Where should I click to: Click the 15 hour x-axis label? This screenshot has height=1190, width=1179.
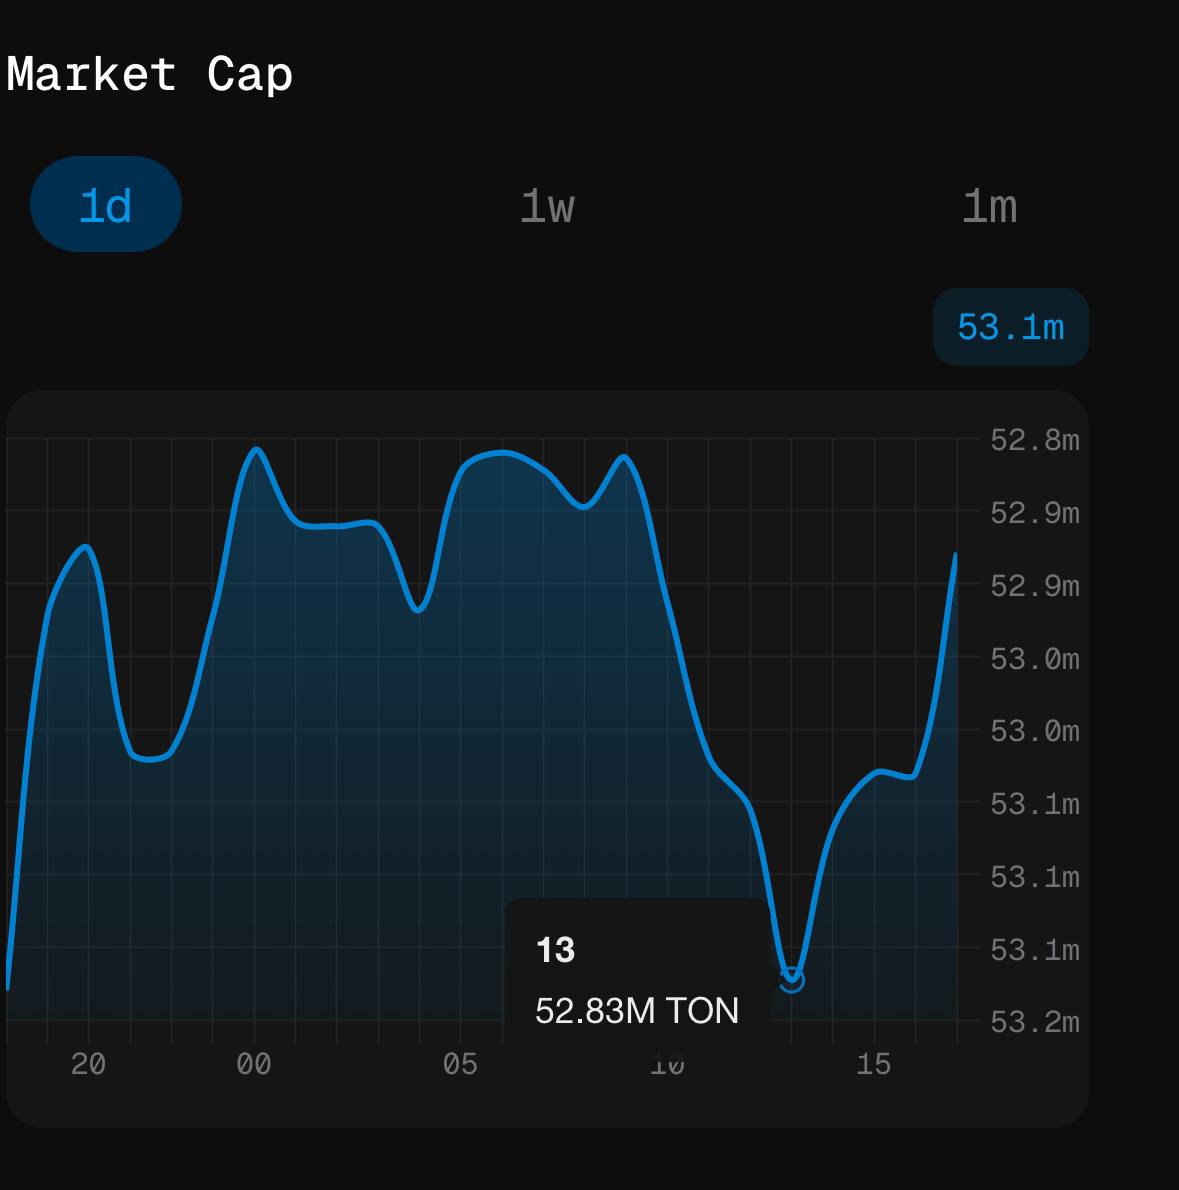click(x=873, y=1065)
